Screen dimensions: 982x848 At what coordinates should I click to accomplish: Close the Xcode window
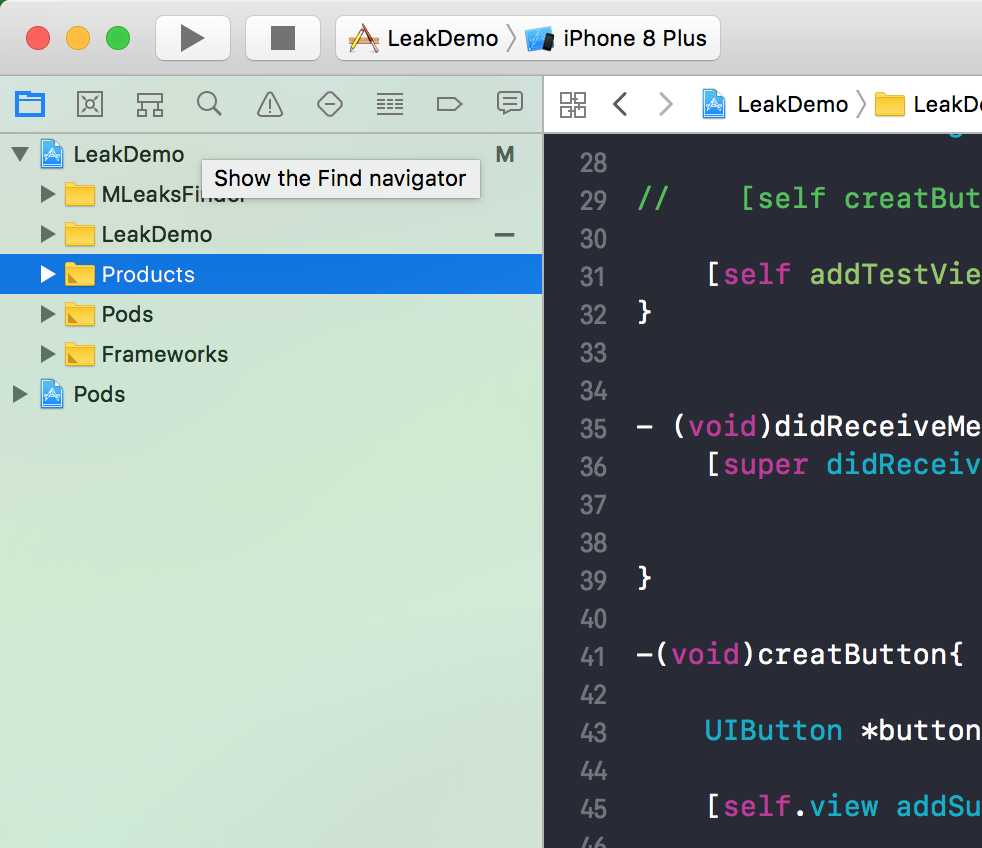pyautogui.click(x=38, y=38)
